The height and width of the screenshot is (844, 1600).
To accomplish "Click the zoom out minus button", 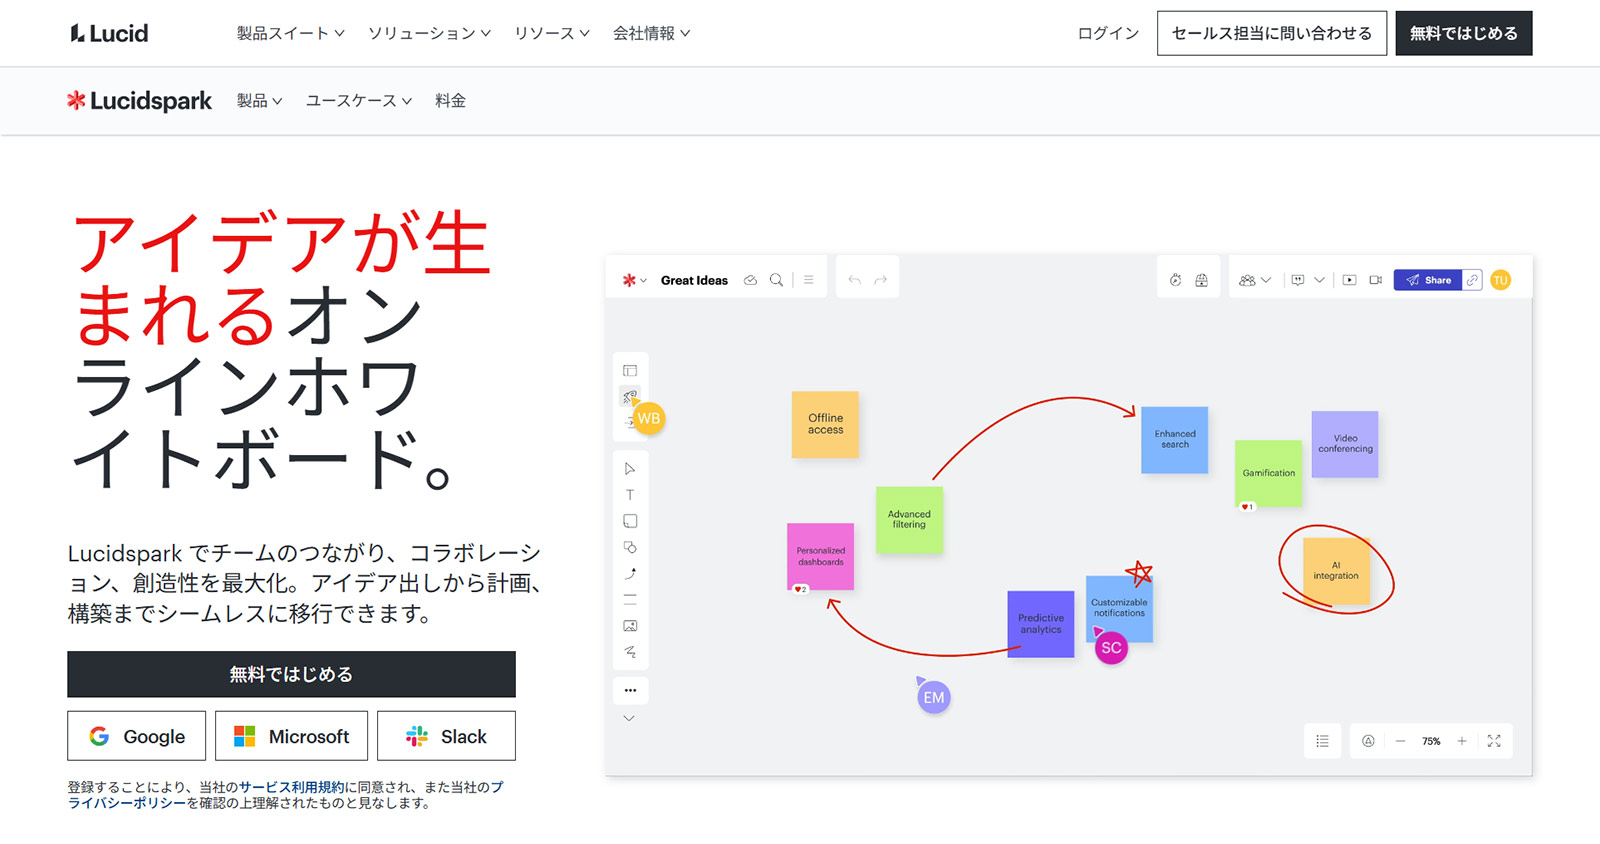I will click(1400, 741).
